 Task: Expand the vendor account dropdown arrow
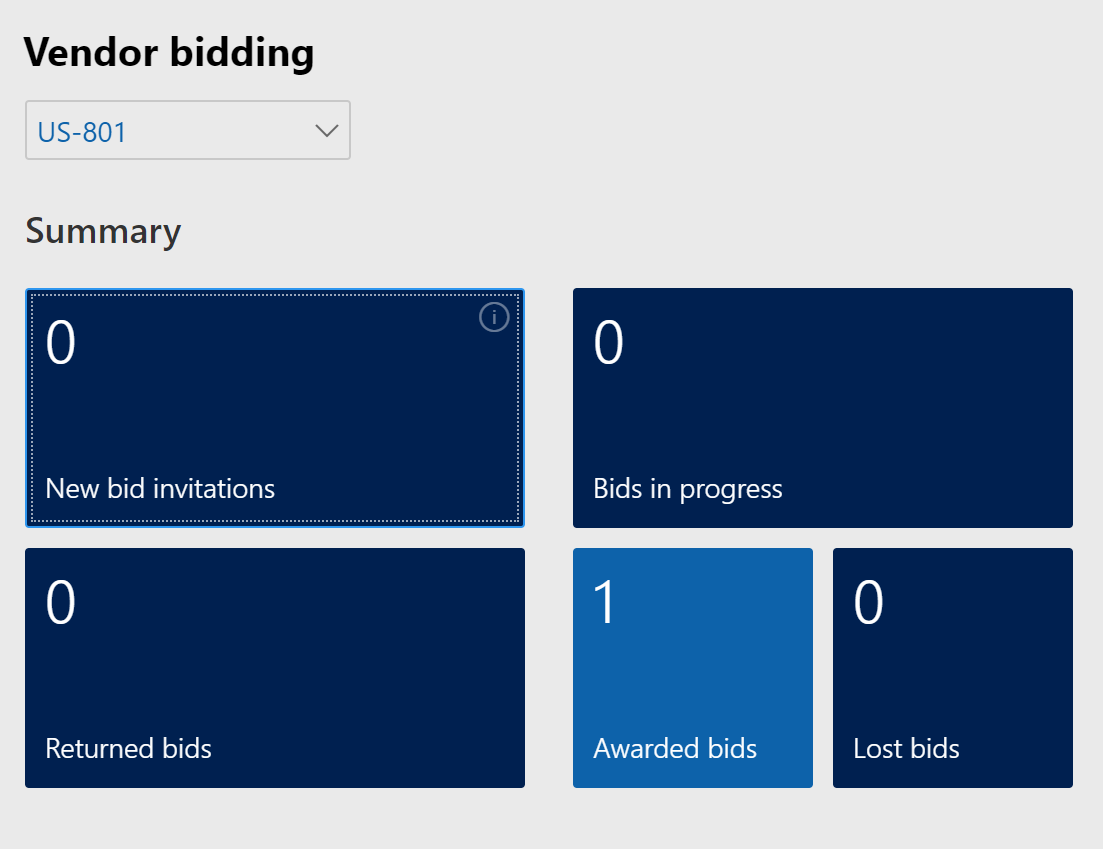pos(326,131)
